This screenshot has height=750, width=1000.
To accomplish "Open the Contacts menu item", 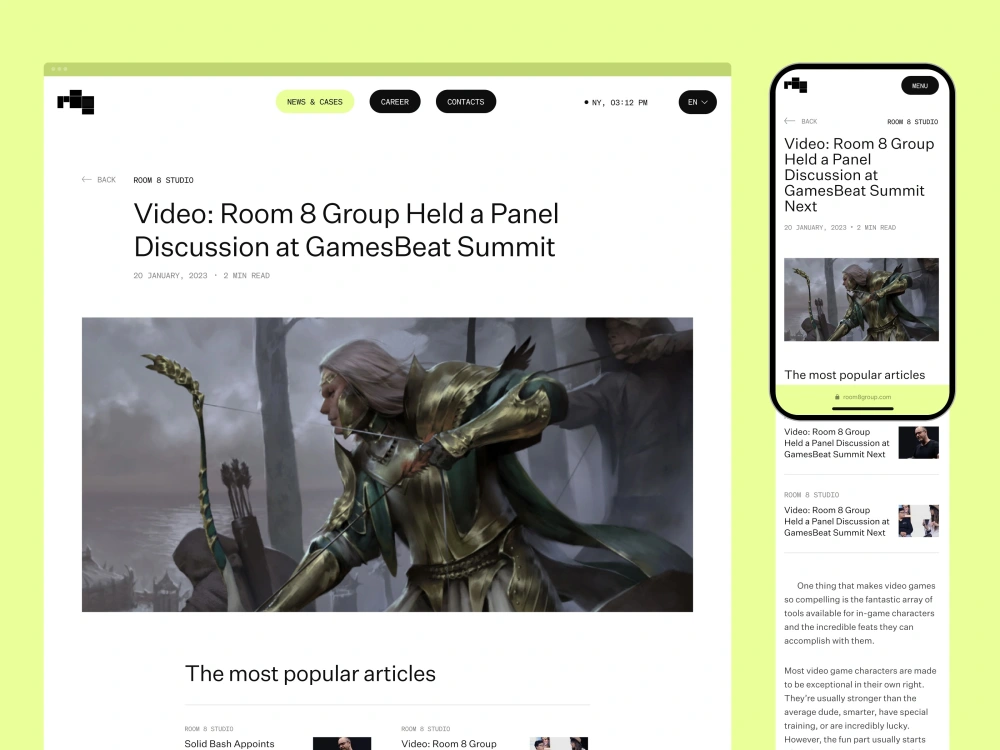I will [466, 102].
